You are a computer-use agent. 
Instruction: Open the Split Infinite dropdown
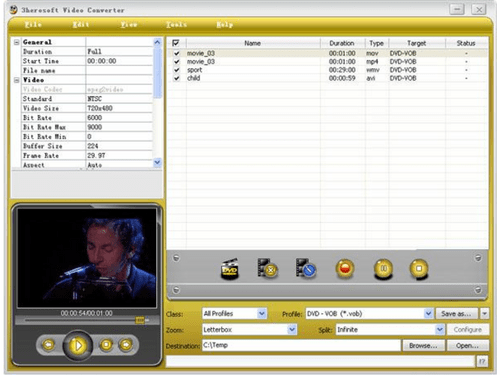pos(440,330)
